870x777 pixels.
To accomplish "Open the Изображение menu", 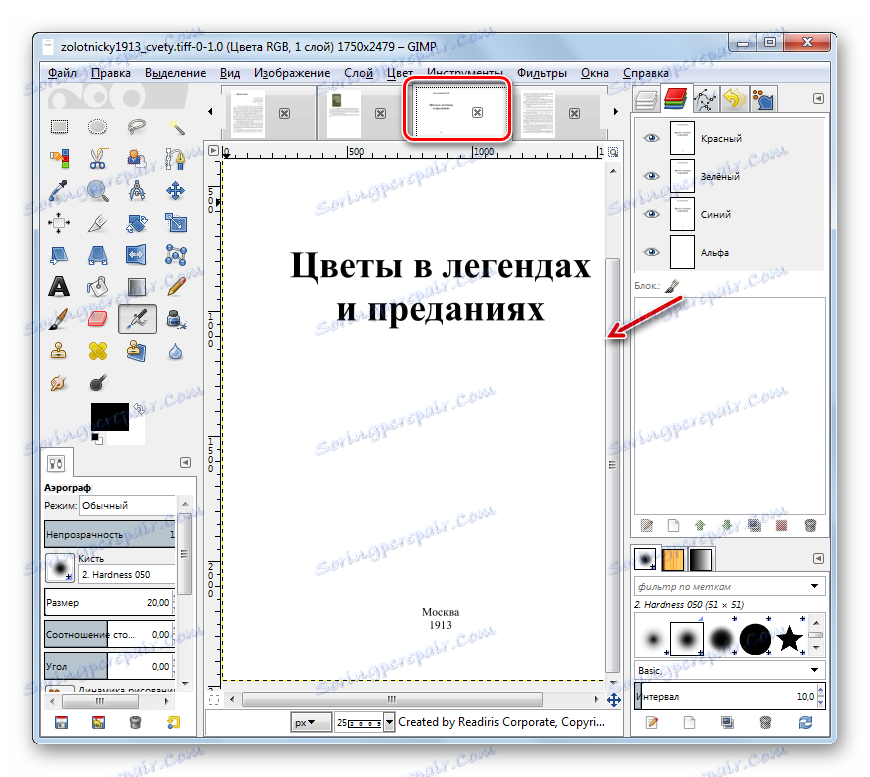I will coord(292,73).
